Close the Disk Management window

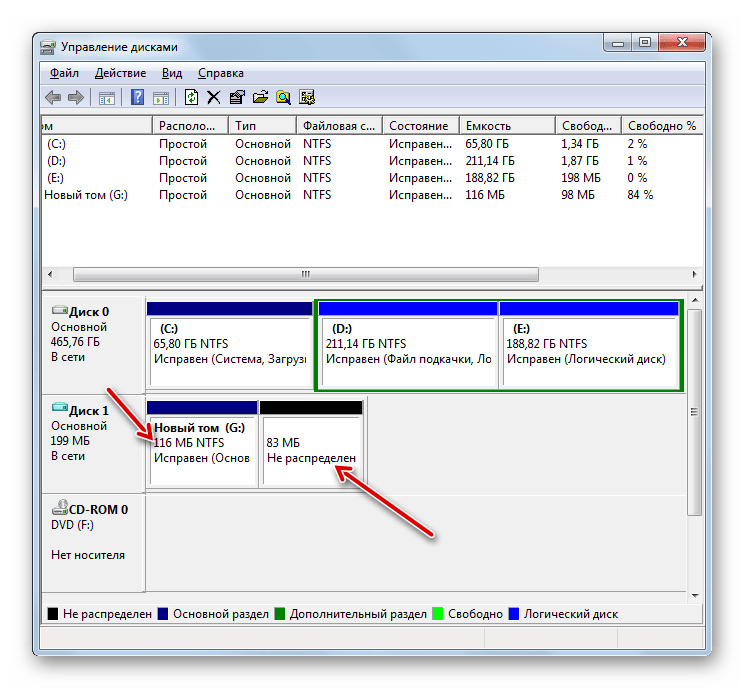(x=682, y=43)
